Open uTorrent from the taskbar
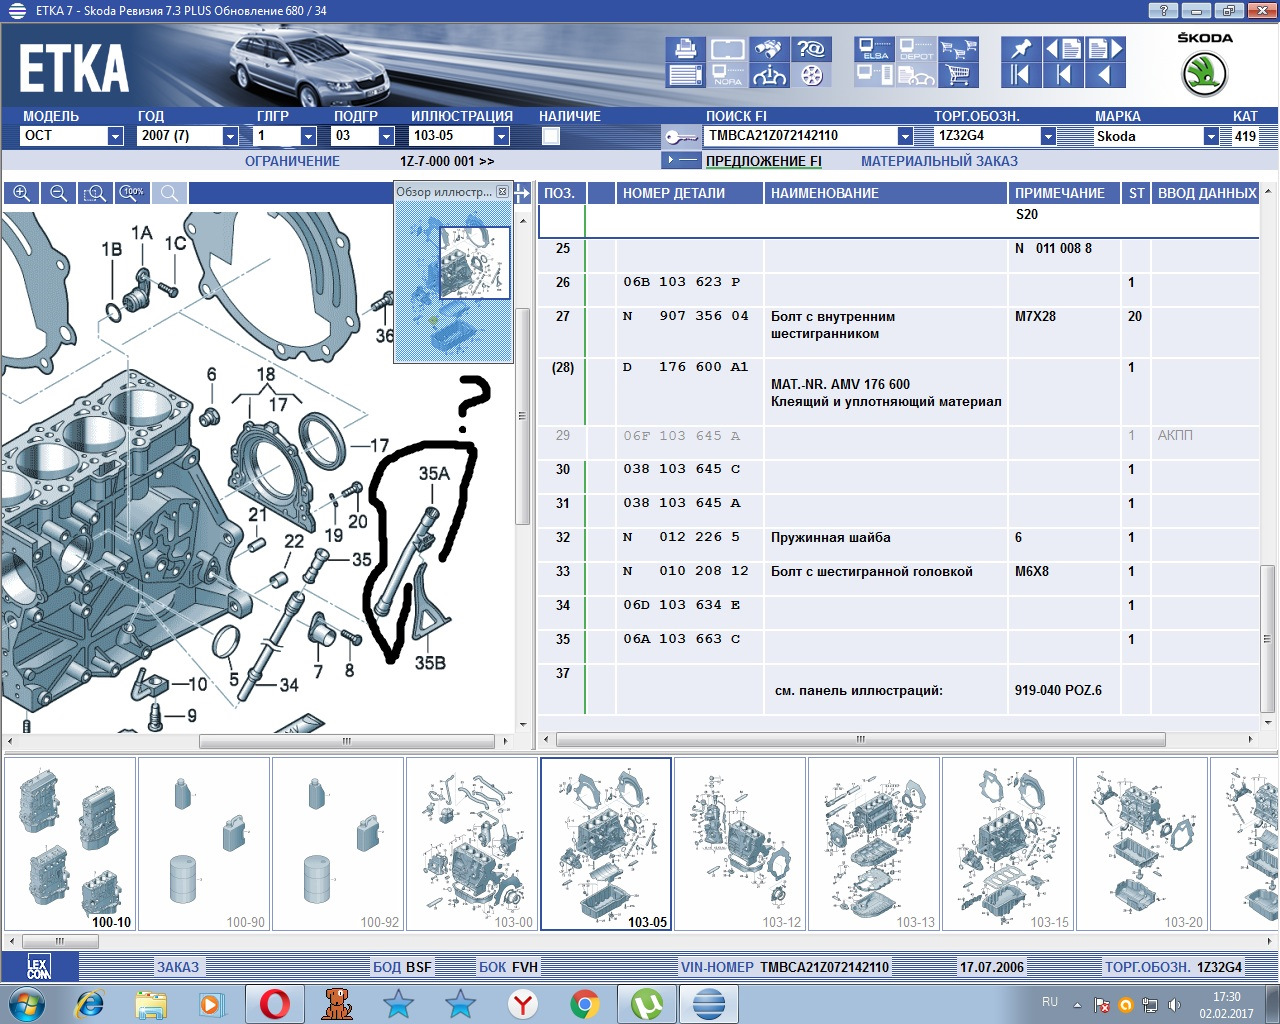This screenshot has height=1024, width=1280. (x=647, y=1003)
